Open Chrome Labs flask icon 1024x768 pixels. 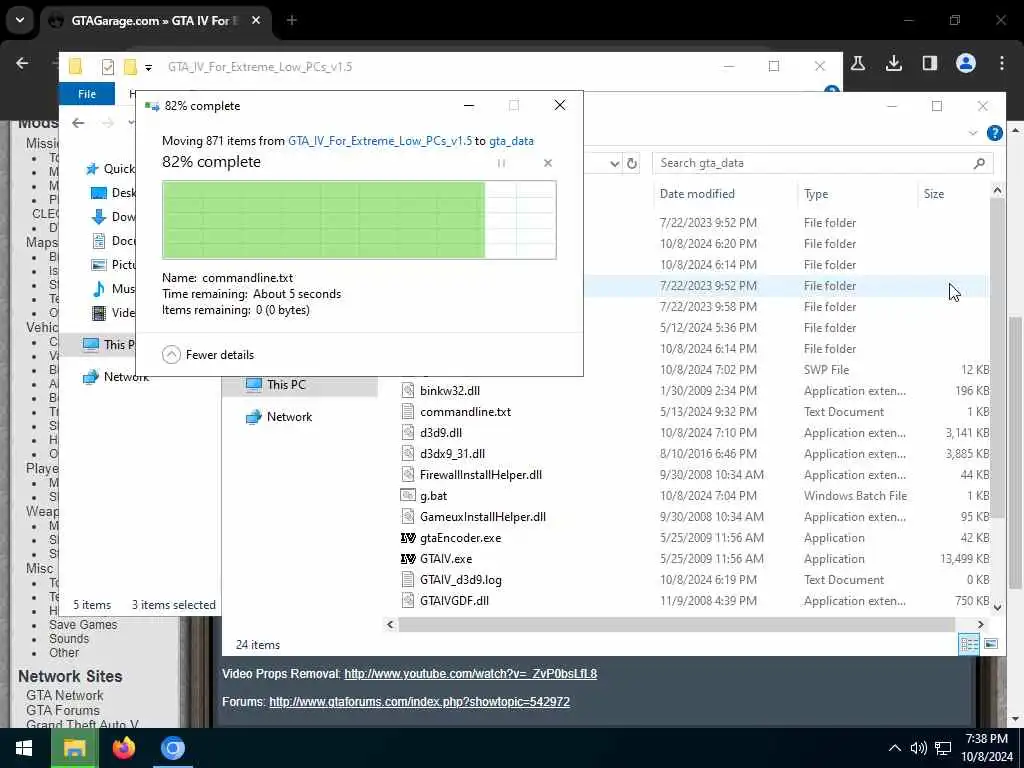(858, 63)
